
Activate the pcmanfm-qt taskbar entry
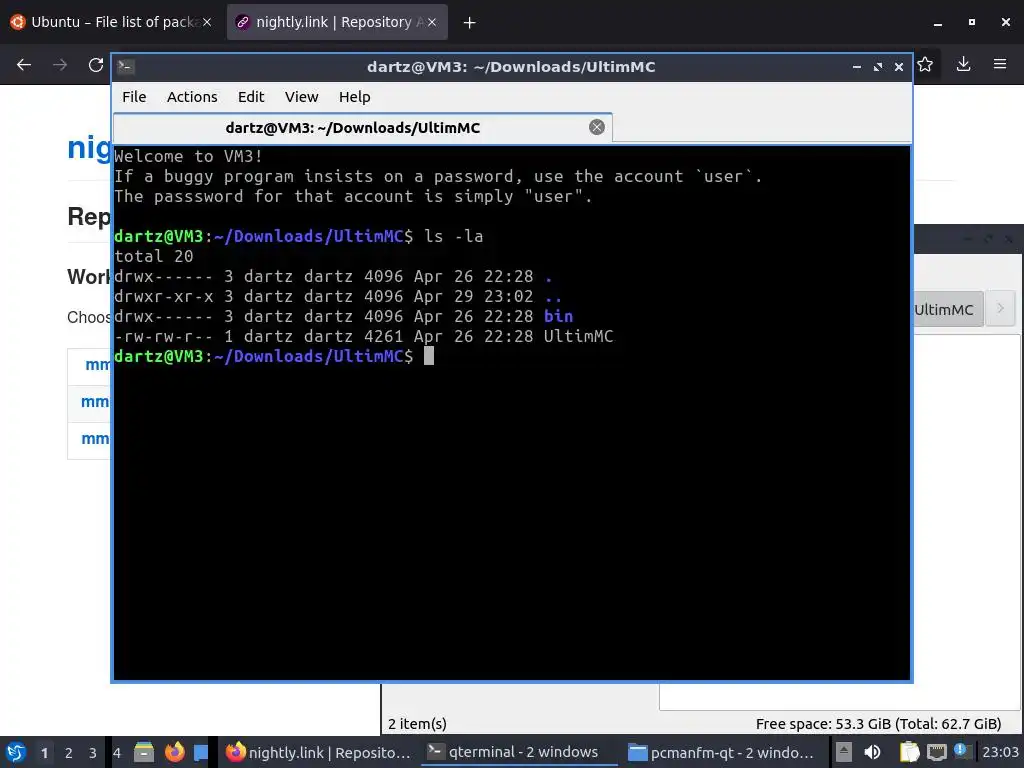point(722,752)
